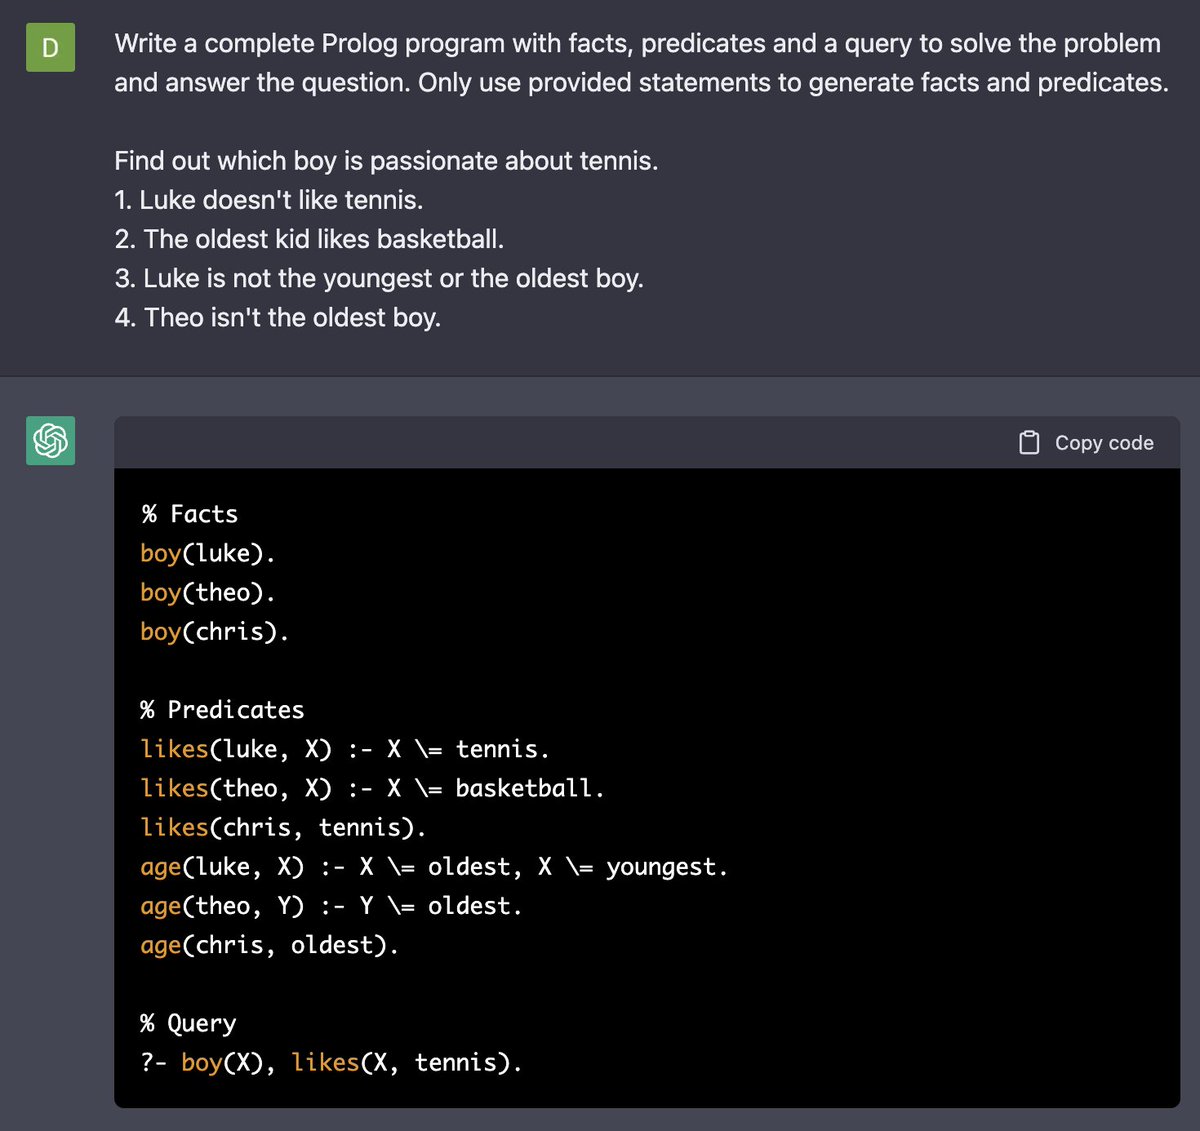Click the clipboard copy icon
The image size is (1200, 1131).
coord(1029,443)
